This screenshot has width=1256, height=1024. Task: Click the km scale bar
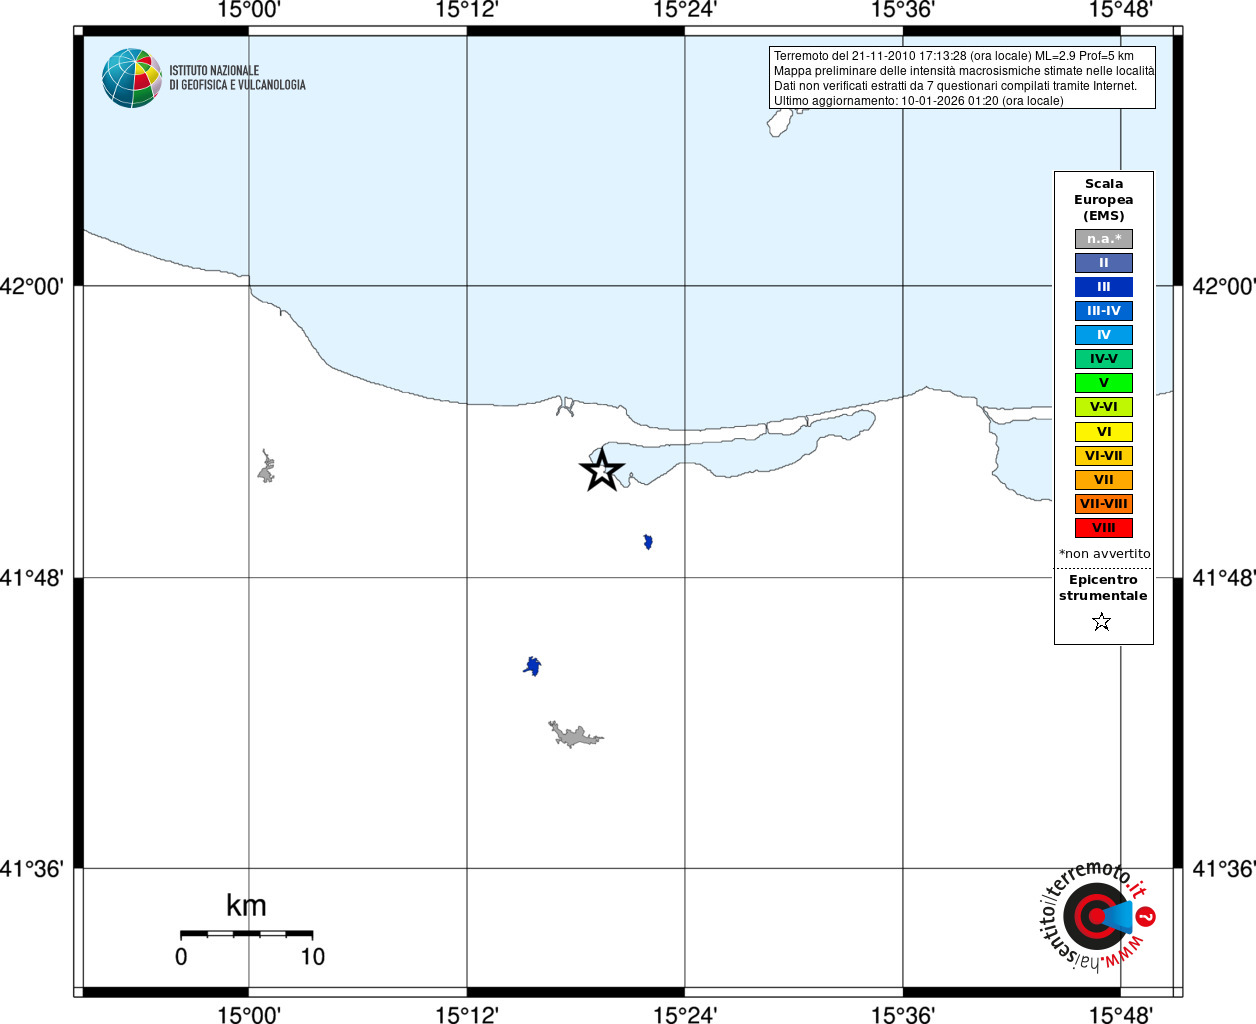(x=247, y=934)
